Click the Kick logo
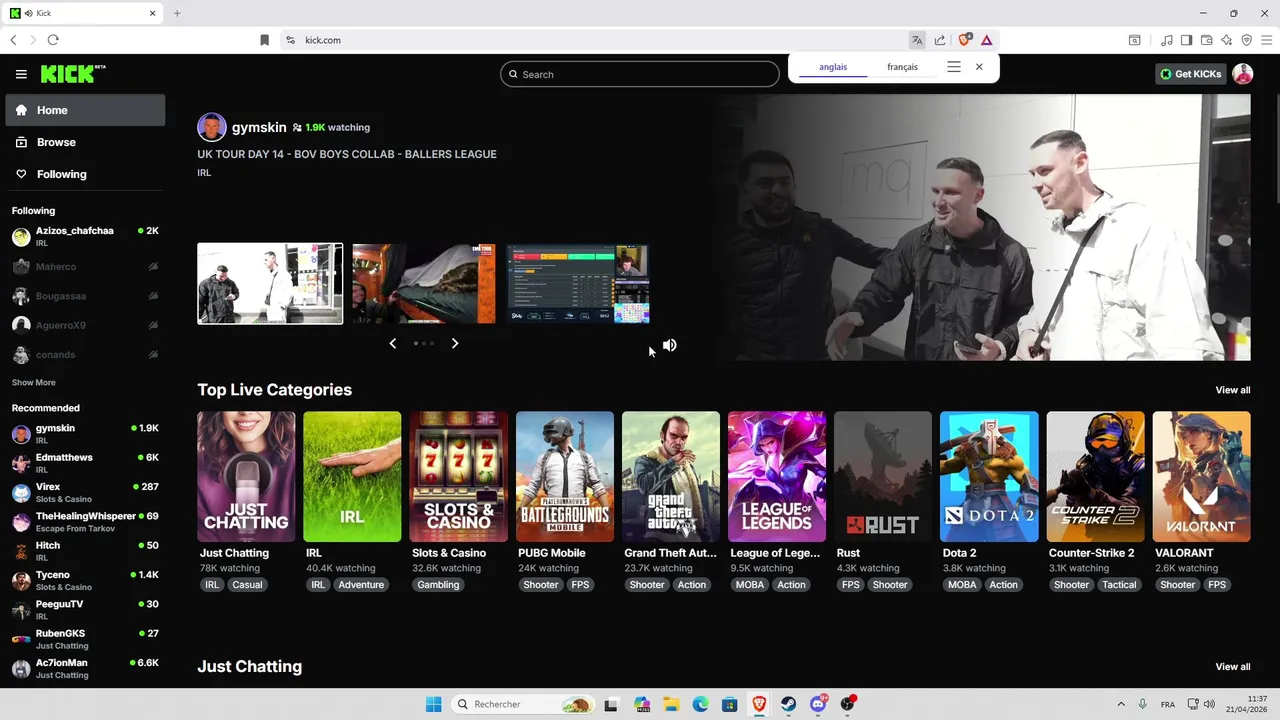The height and width of the screenshot is (720, 1280). tap(72, 74)
